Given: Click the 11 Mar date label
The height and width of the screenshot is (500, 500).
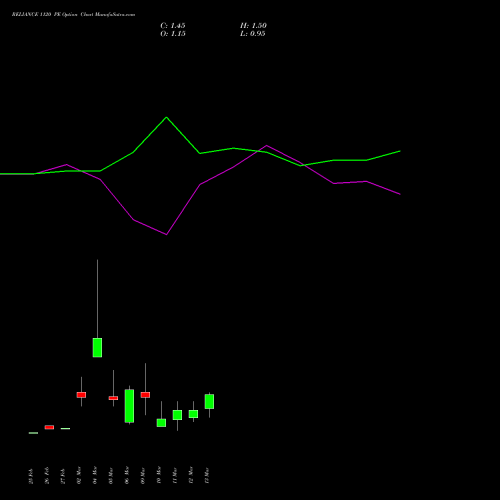Looking at the screenshot, I should coord(175,476).
